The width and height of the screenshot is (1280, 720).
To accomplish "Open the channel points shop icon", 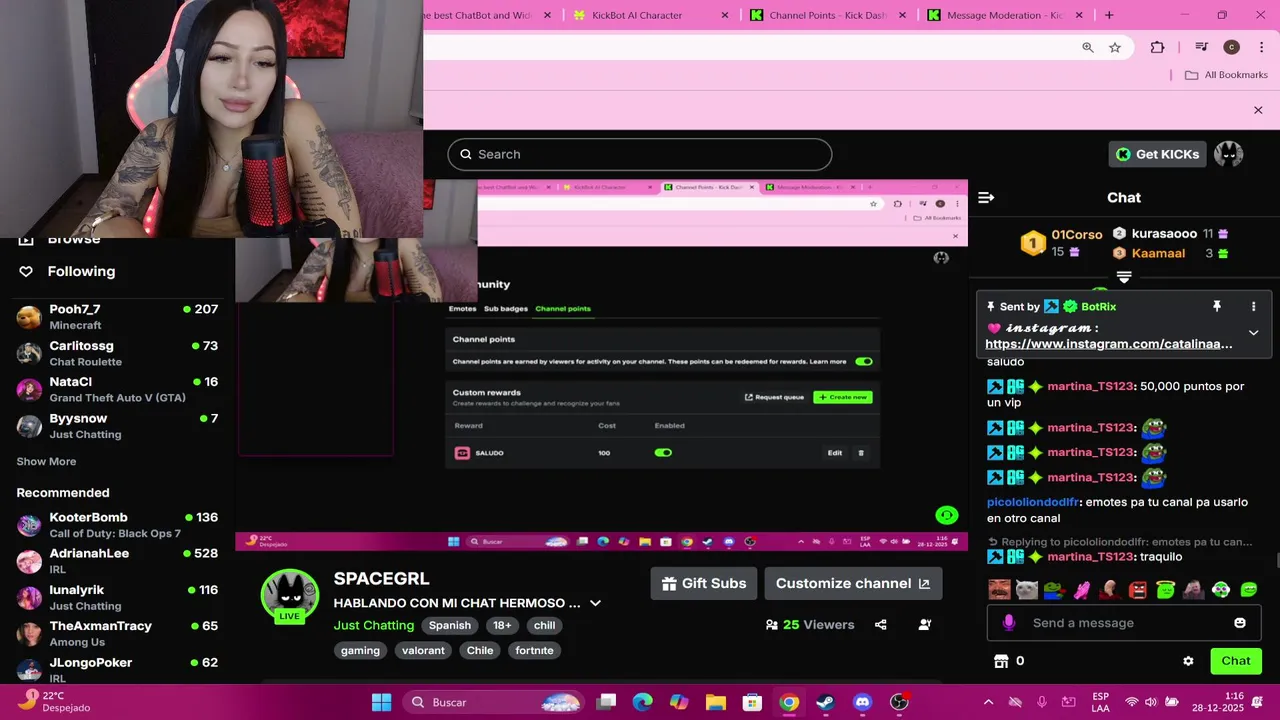I will coord(1001,661).
